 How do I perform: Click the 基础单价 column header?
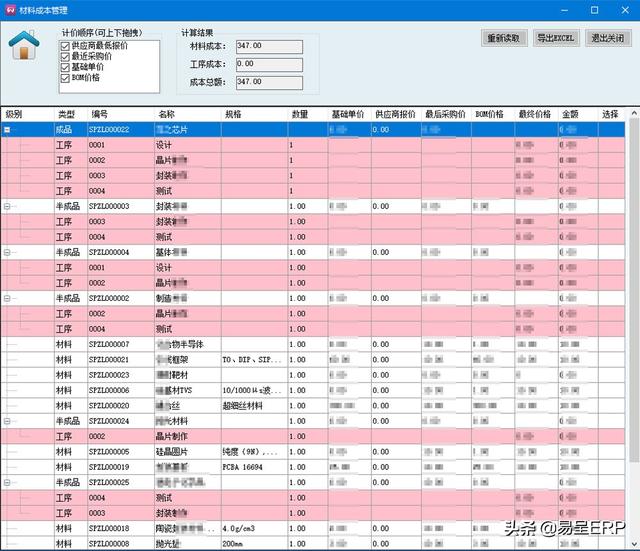pos(348,114)
